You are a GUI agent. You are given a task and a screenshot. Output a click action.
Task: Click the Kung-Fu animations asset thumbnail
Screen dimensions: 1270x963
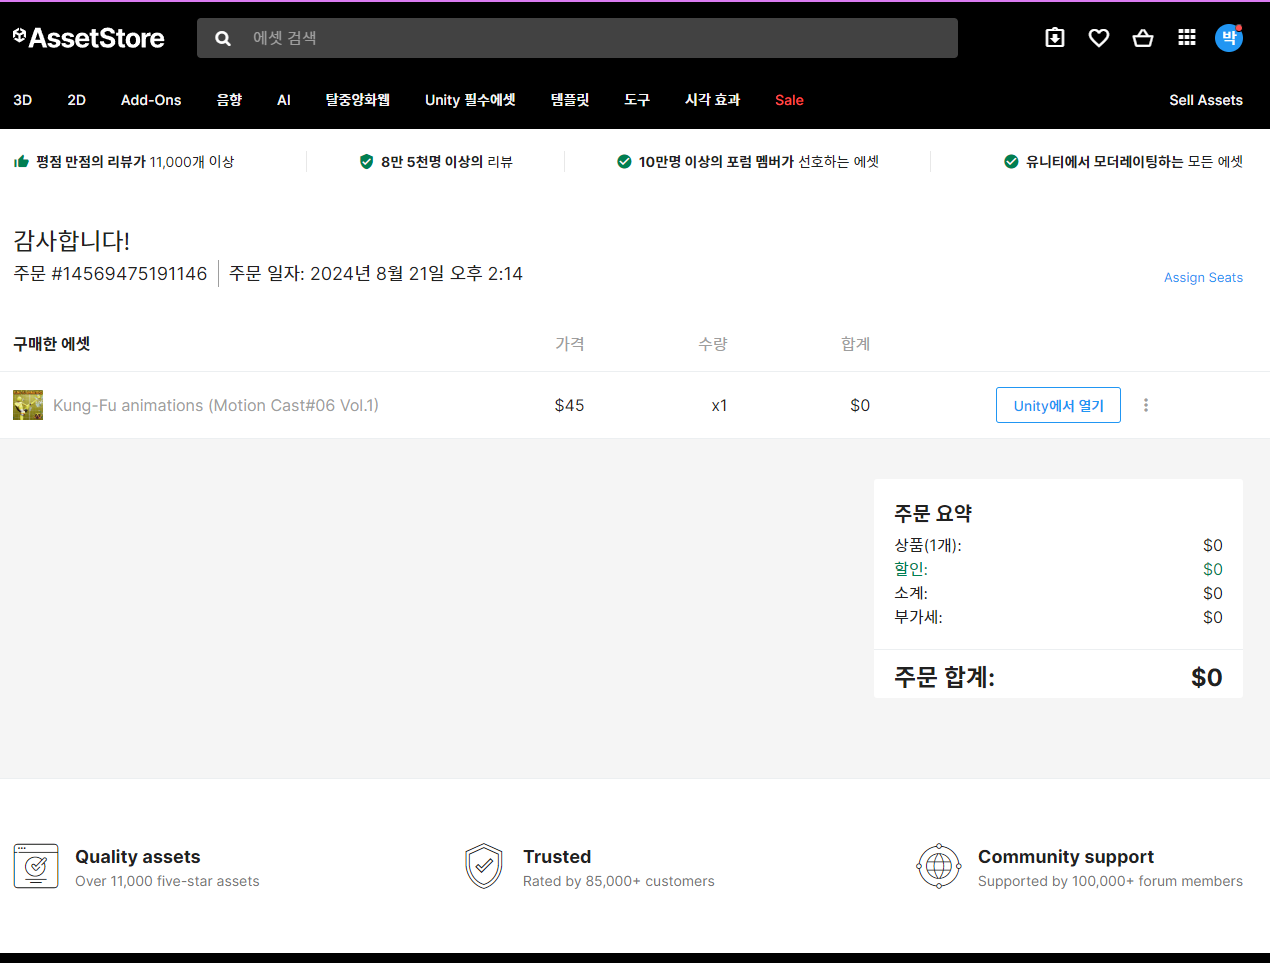tap(28, 405)
